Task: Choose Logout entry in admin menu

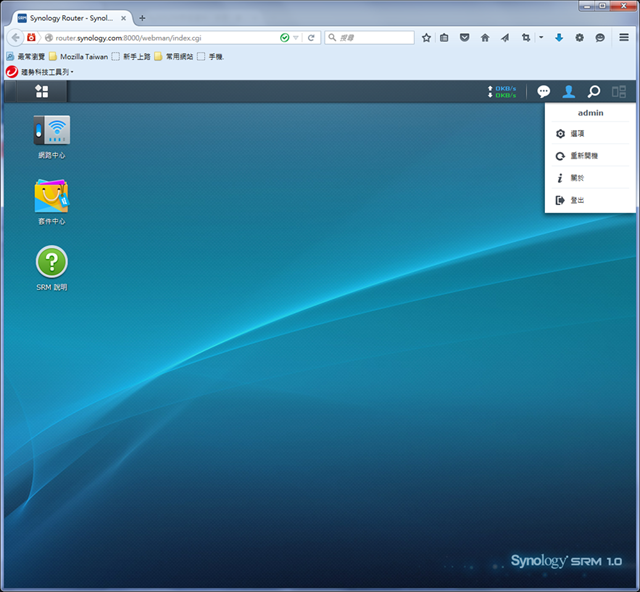Action: tap(590, 200)
